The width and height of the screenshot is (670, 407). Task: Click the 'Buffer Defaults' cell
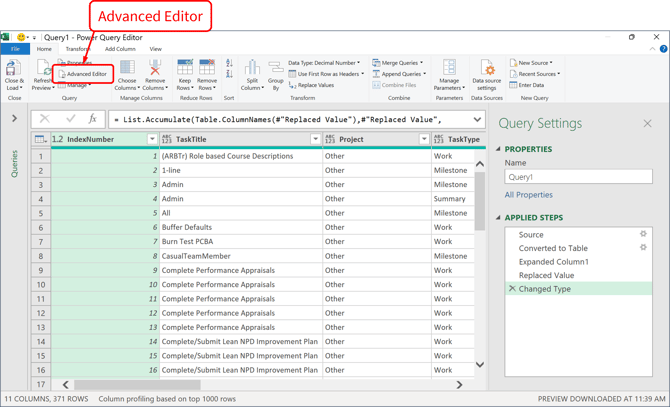coord(241,227)
